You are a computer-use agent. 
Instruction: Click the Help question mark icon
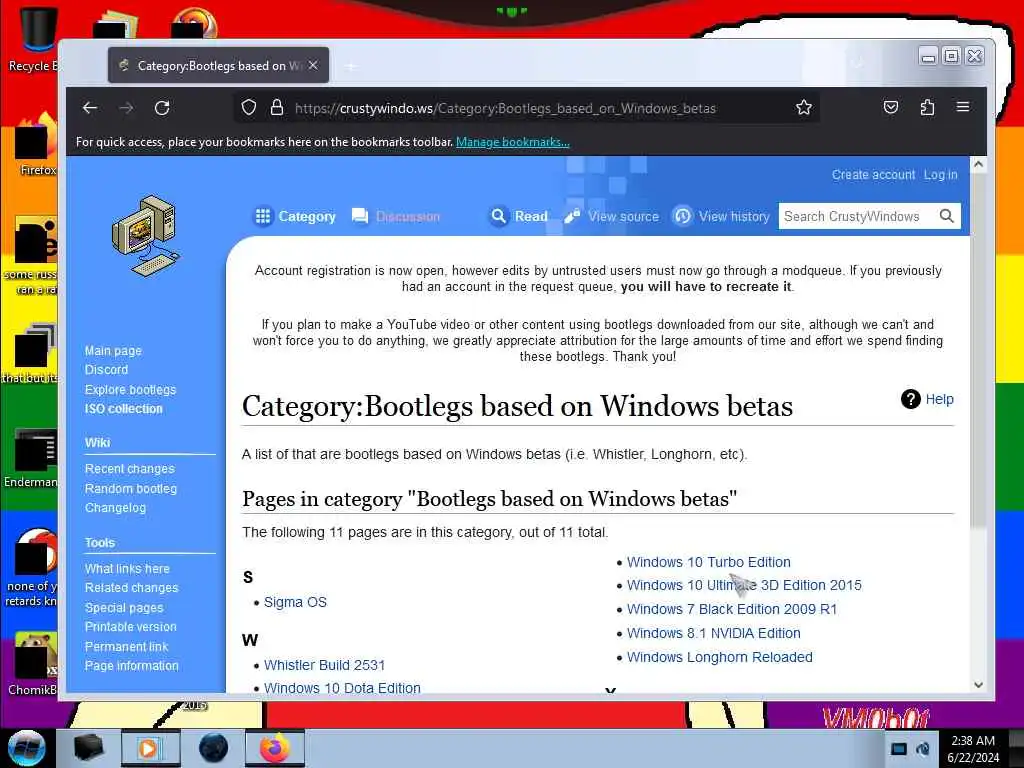[910, 399]
